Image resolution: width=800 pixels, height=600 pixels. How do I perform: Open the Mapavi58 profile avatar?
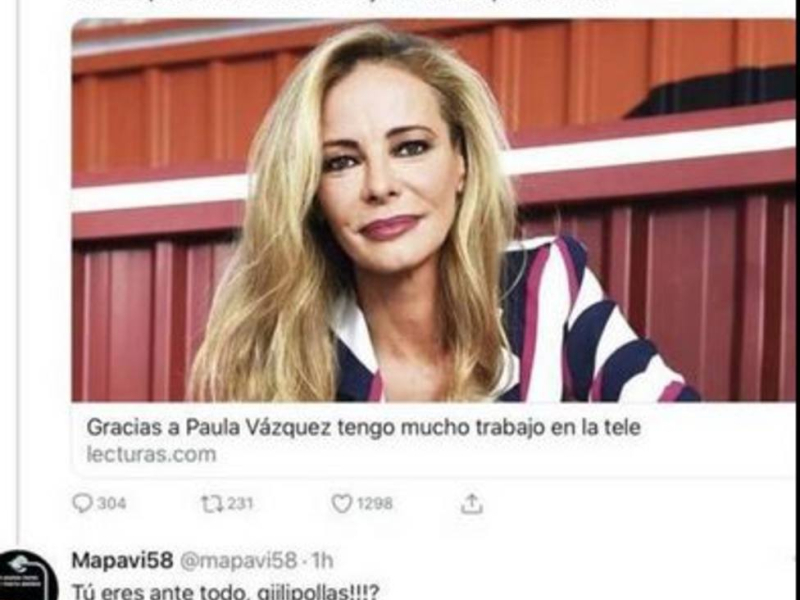coord(27,576)
